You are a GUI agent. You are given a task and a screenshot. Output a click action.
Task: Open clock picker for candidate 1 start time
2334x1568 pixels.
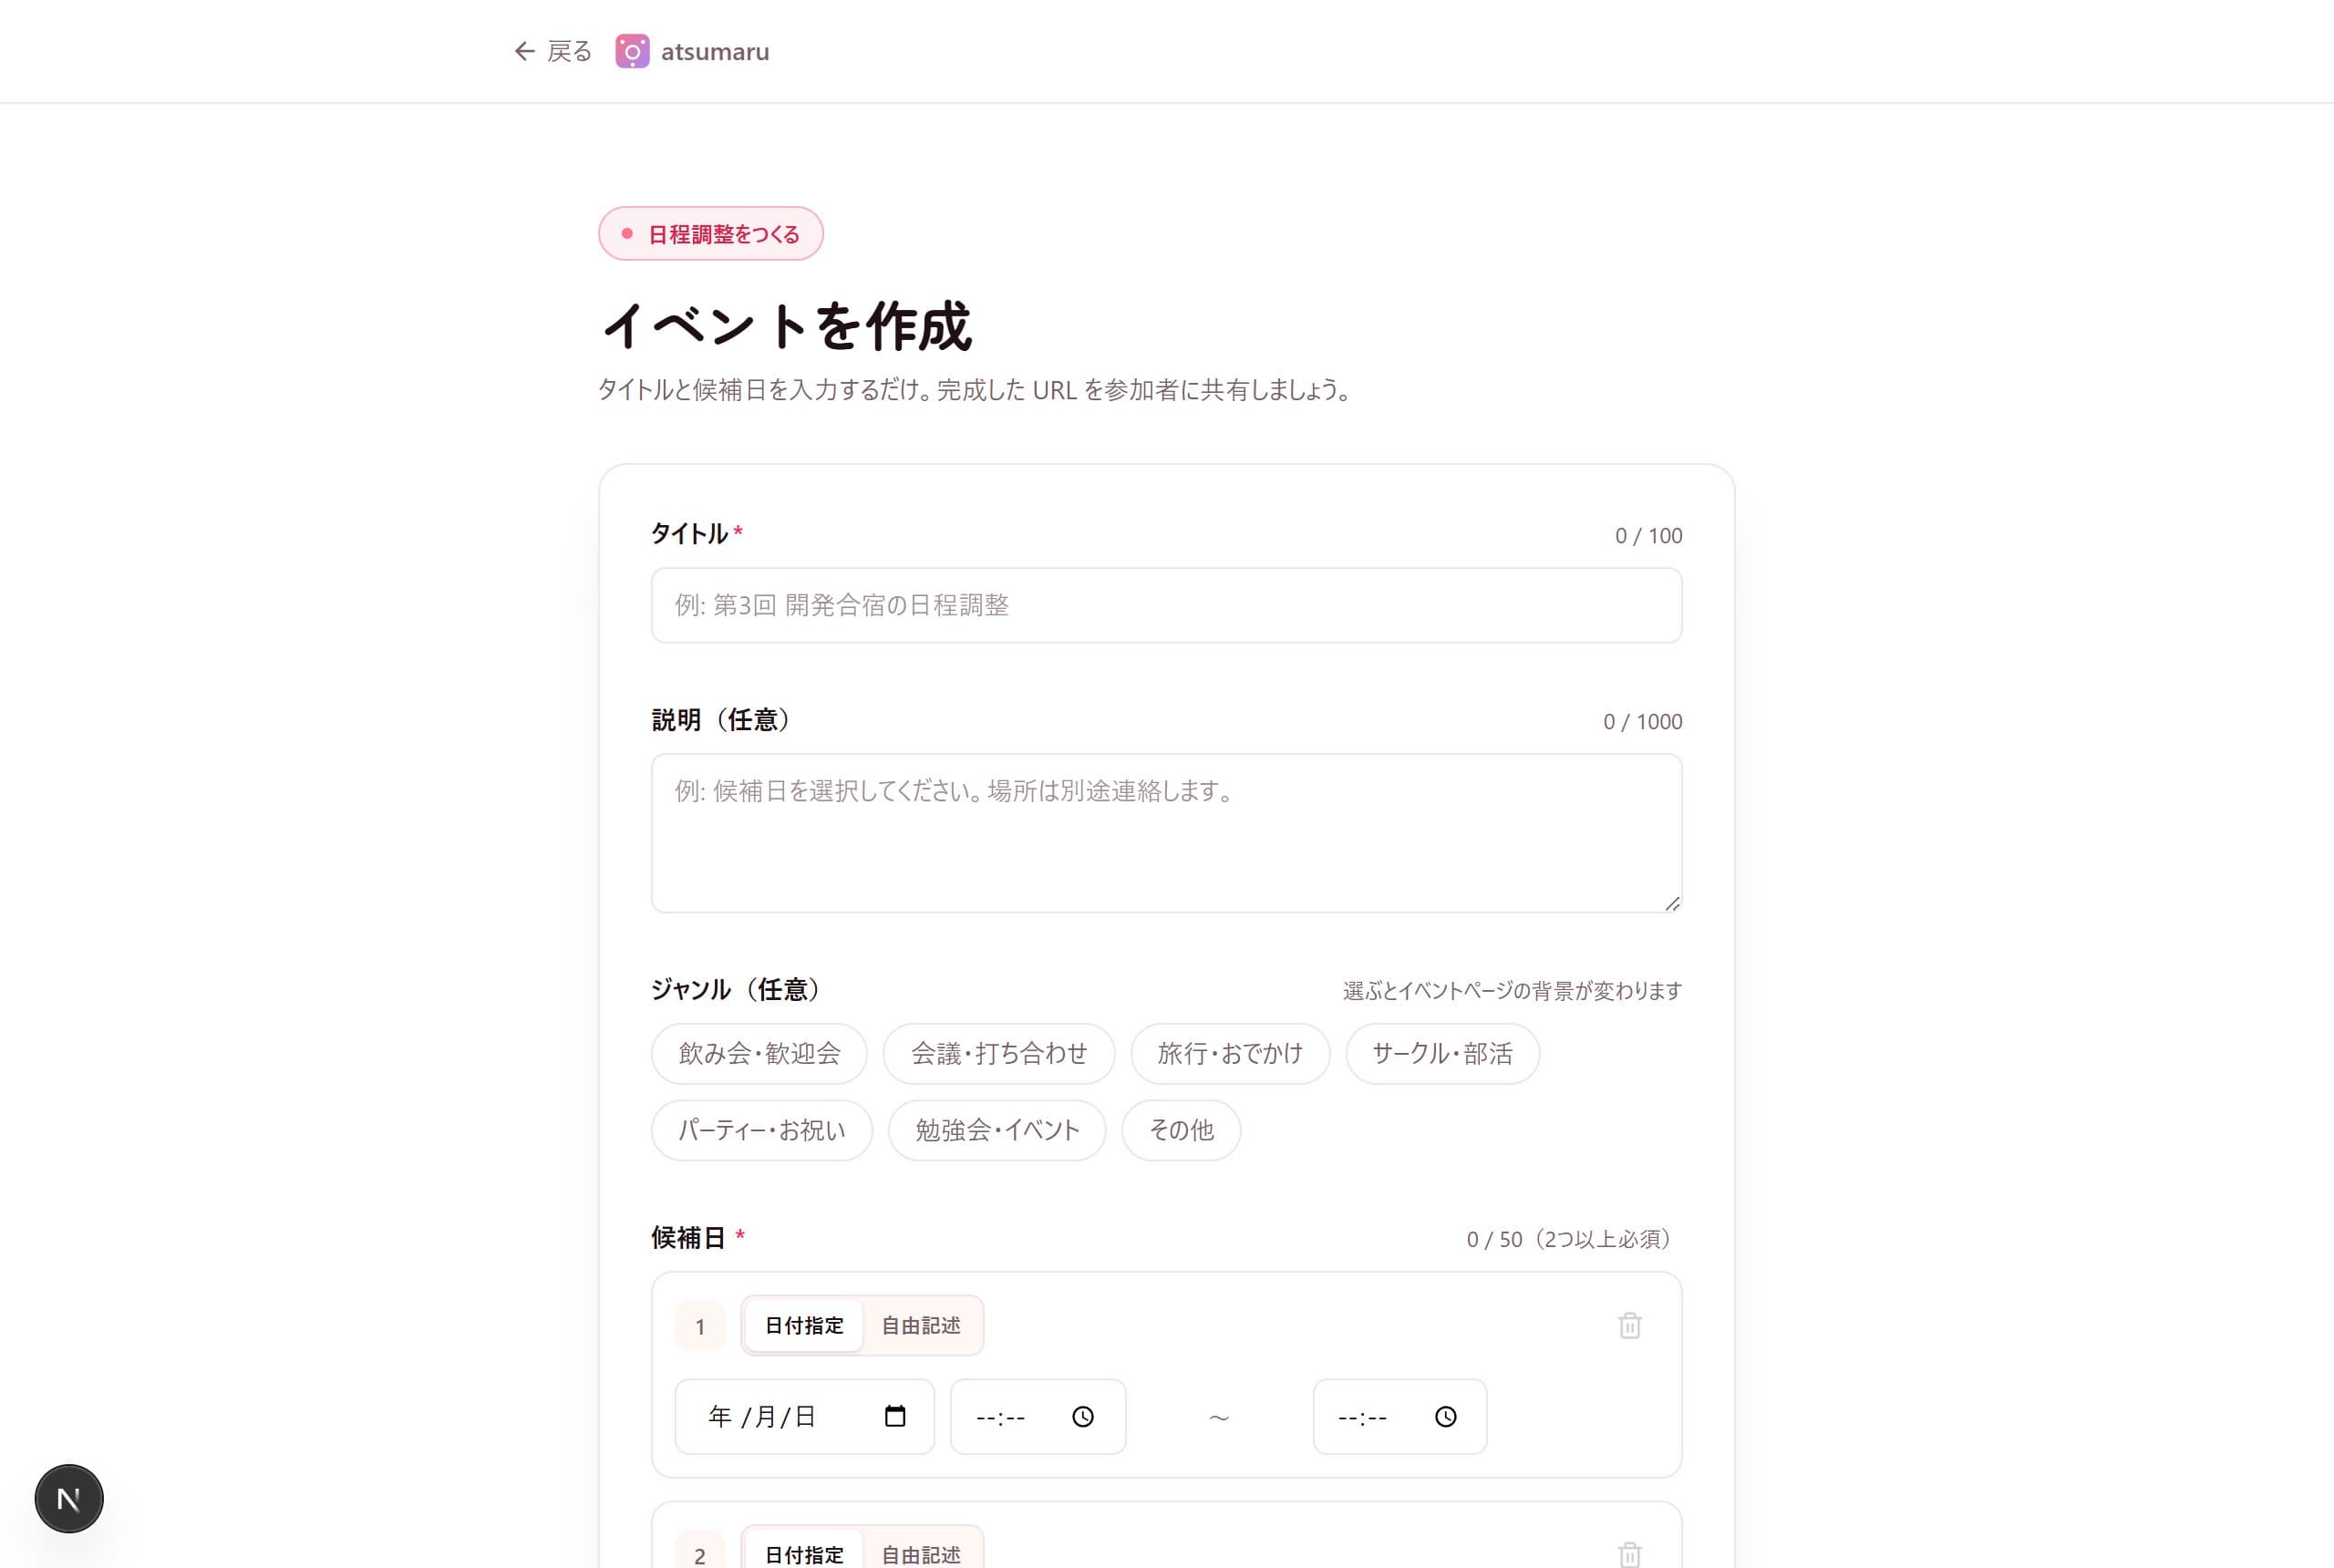1083,1416
